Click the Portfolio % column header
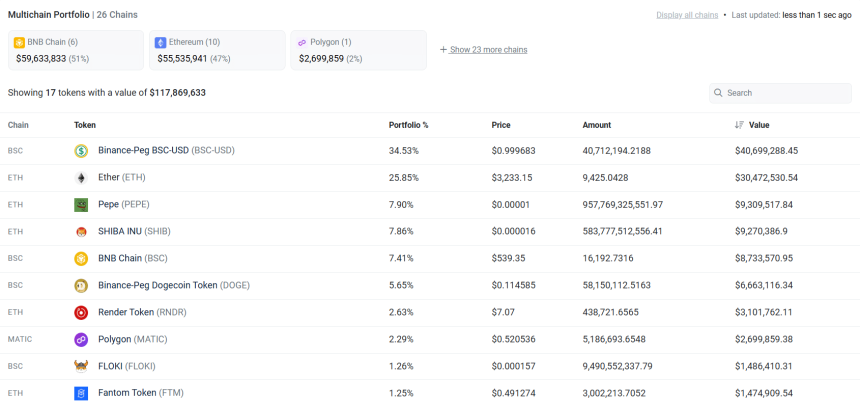 pyautogui.click(x=408, y=125)
